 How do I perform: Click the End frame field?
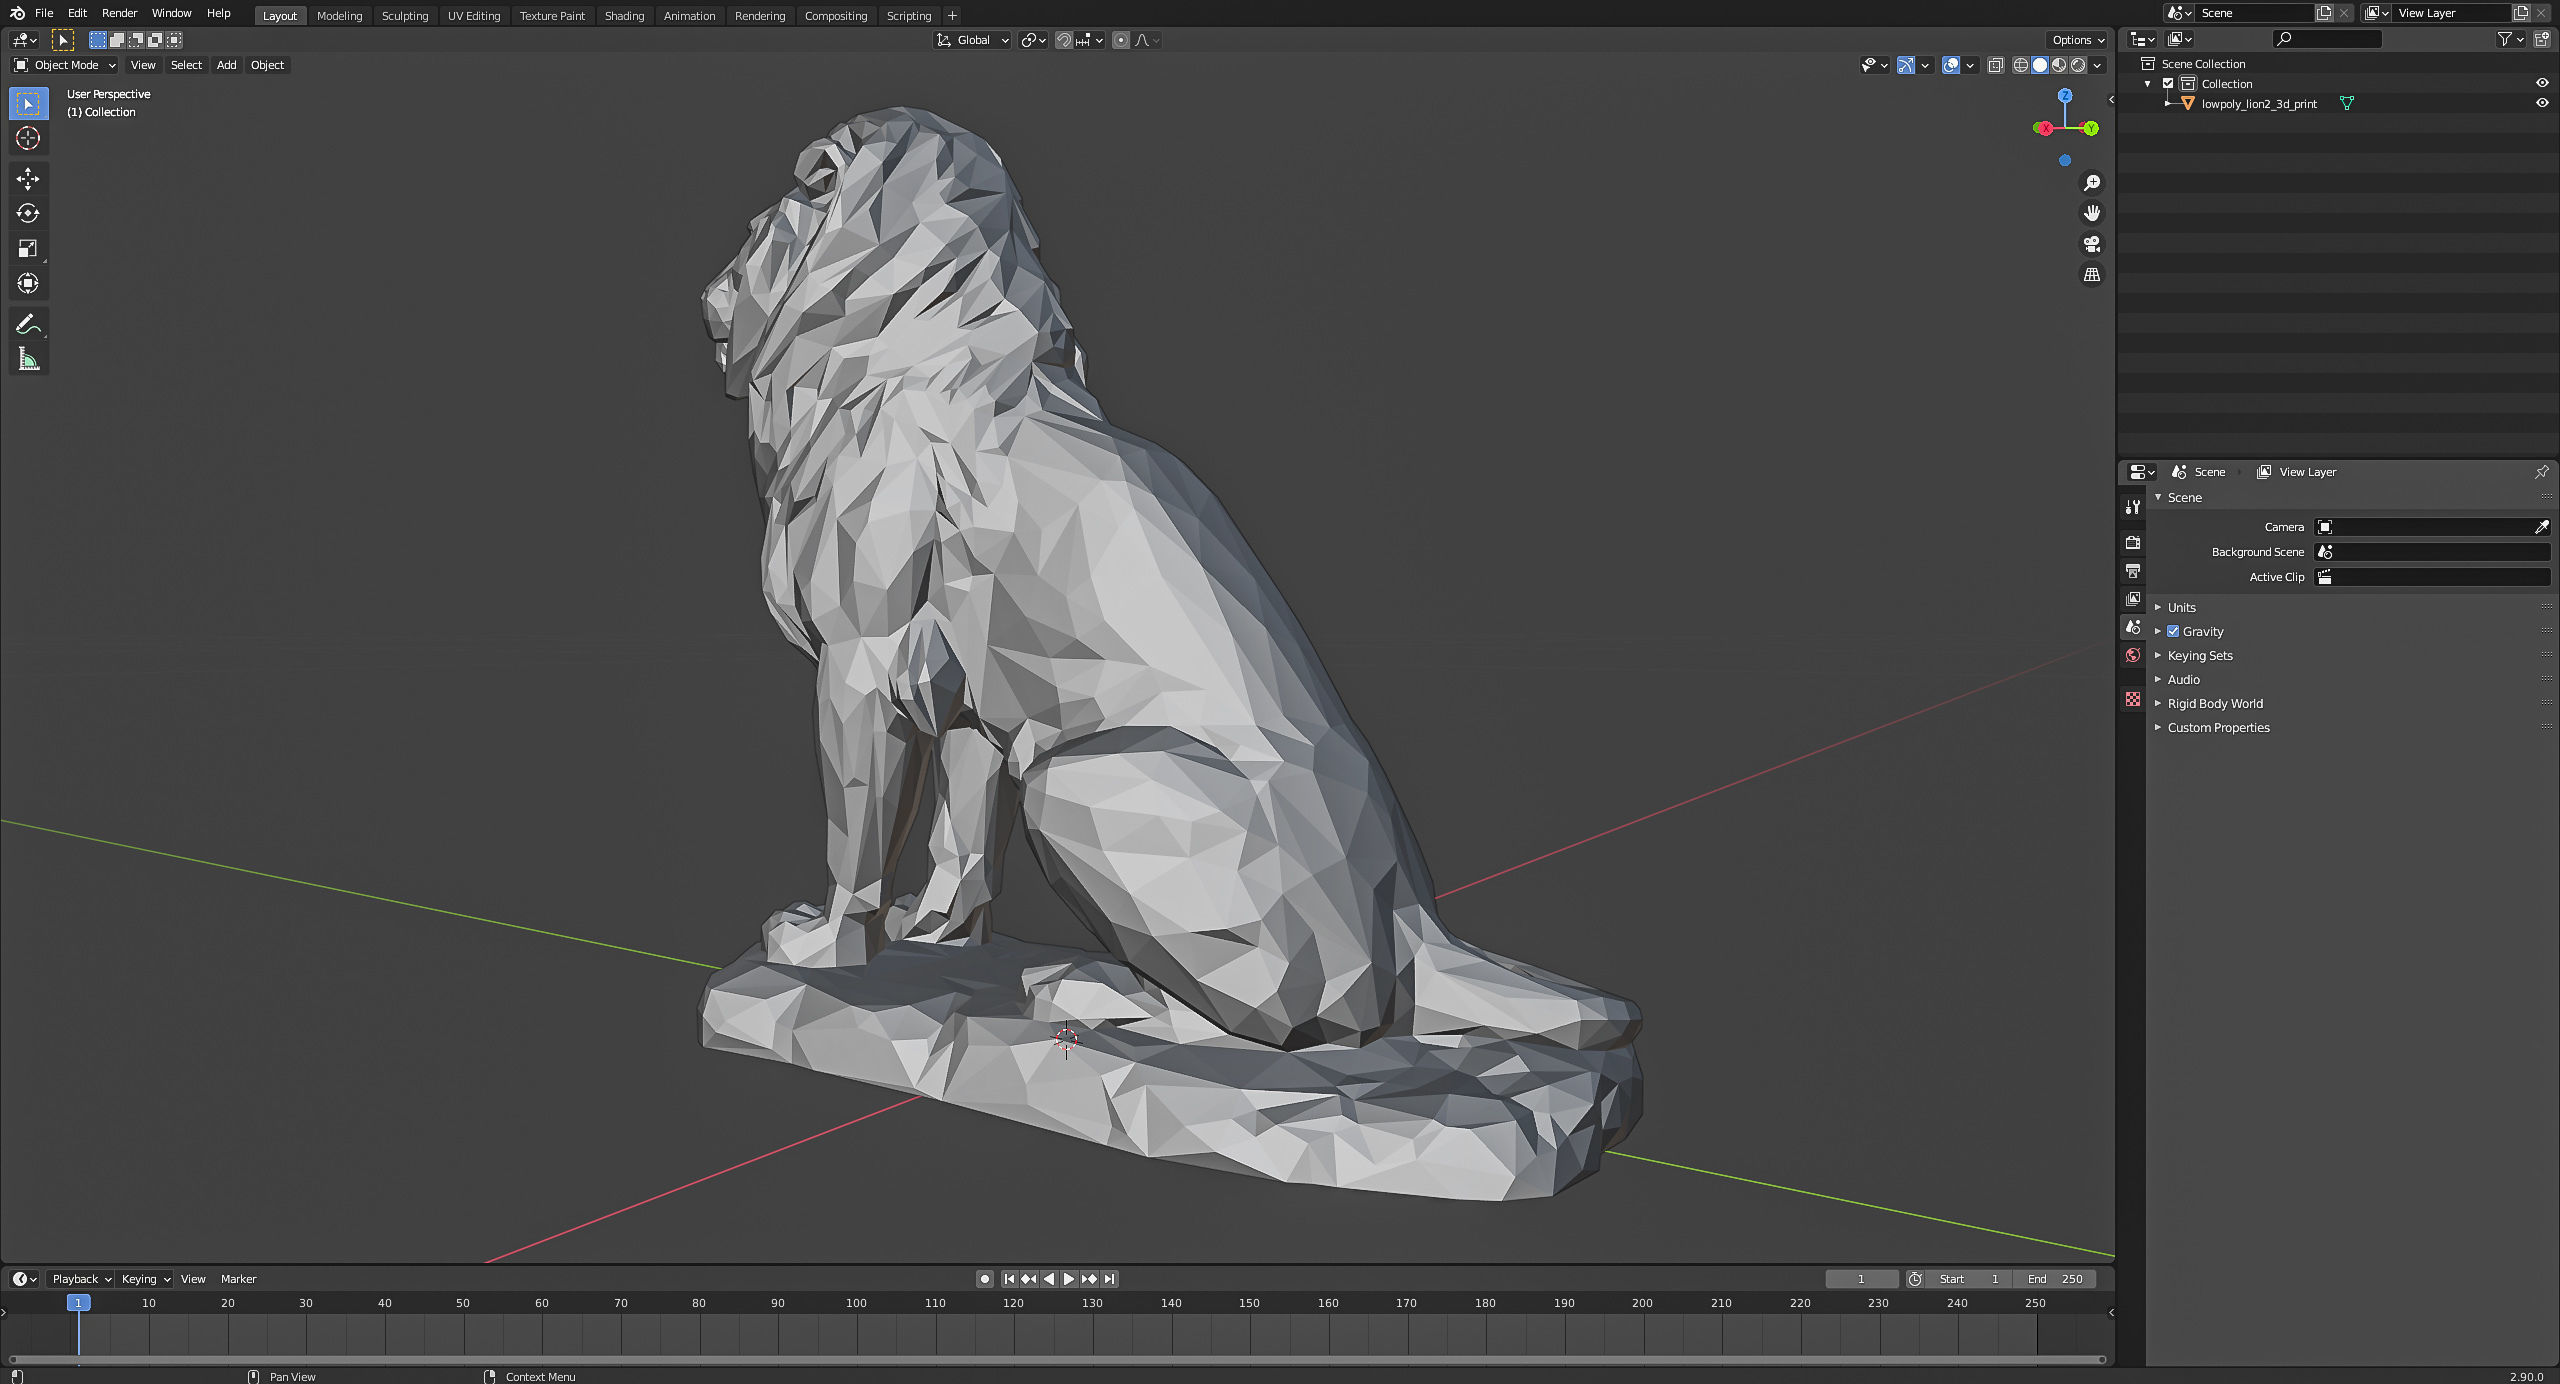pyautogui.click(x=2056, y=1279)
